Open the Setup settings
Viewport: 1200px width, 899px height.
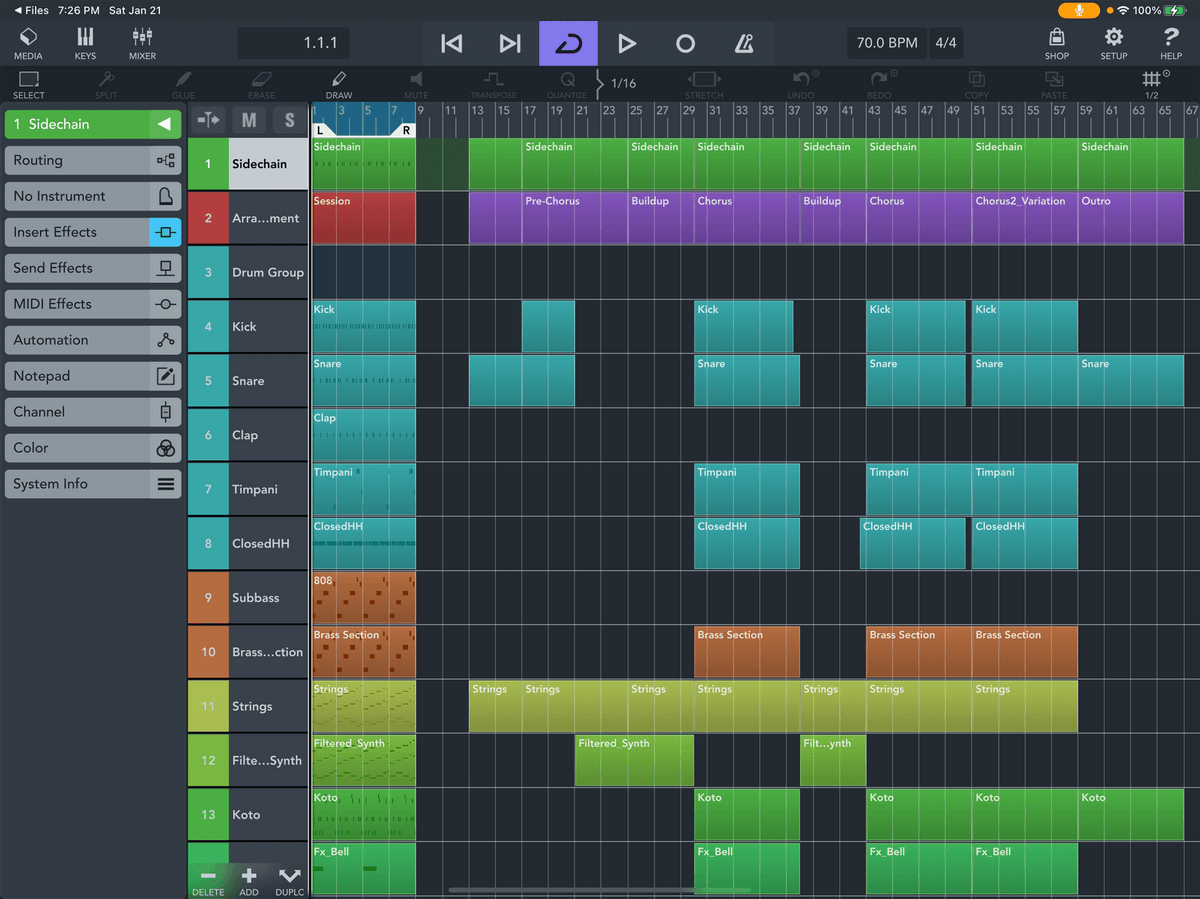tap(1113, 43)
